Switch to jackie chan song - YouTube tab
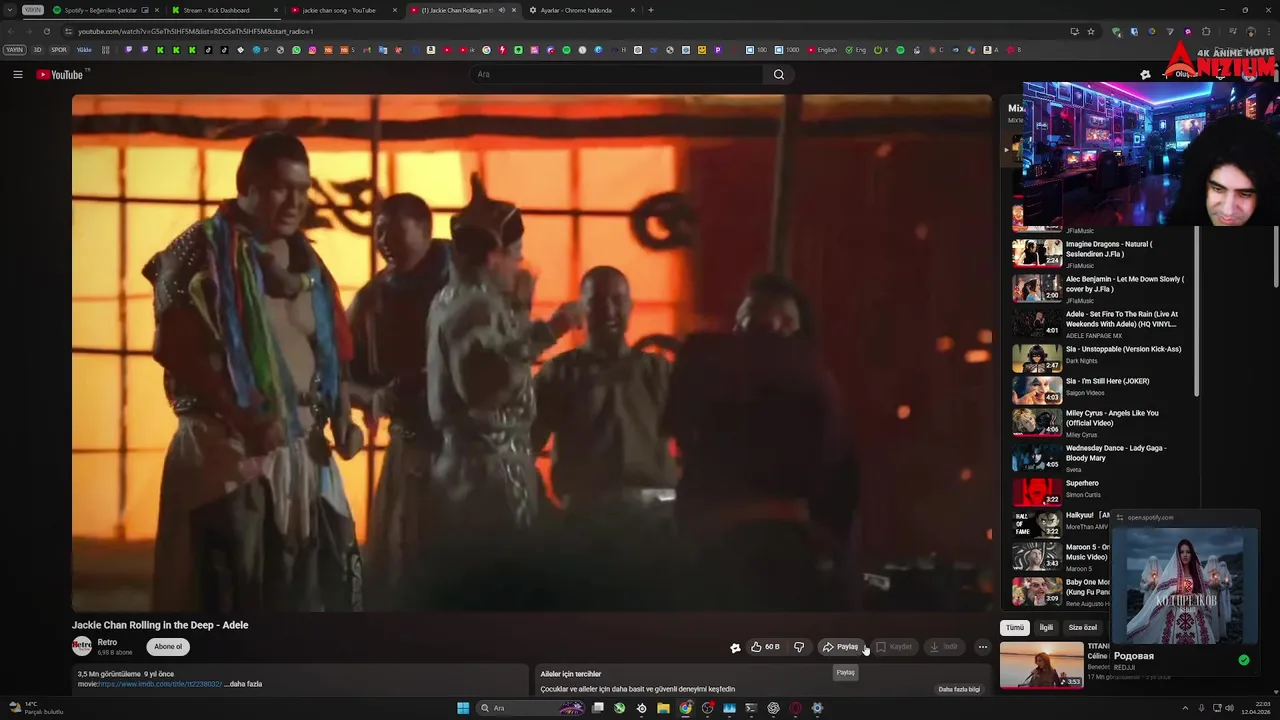Image resolution: width=1280 pixels, height=720 pixels. click(x=342, y=10)
